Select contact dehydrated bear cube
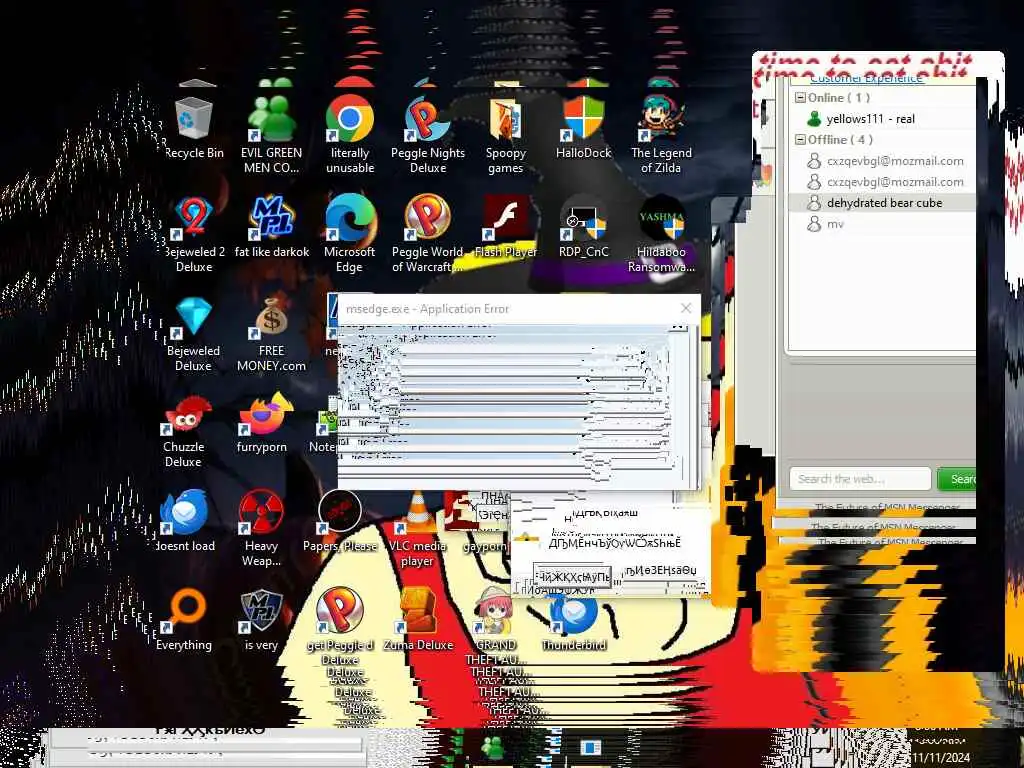Screen dimensions: 1024x768 [882, 202]
